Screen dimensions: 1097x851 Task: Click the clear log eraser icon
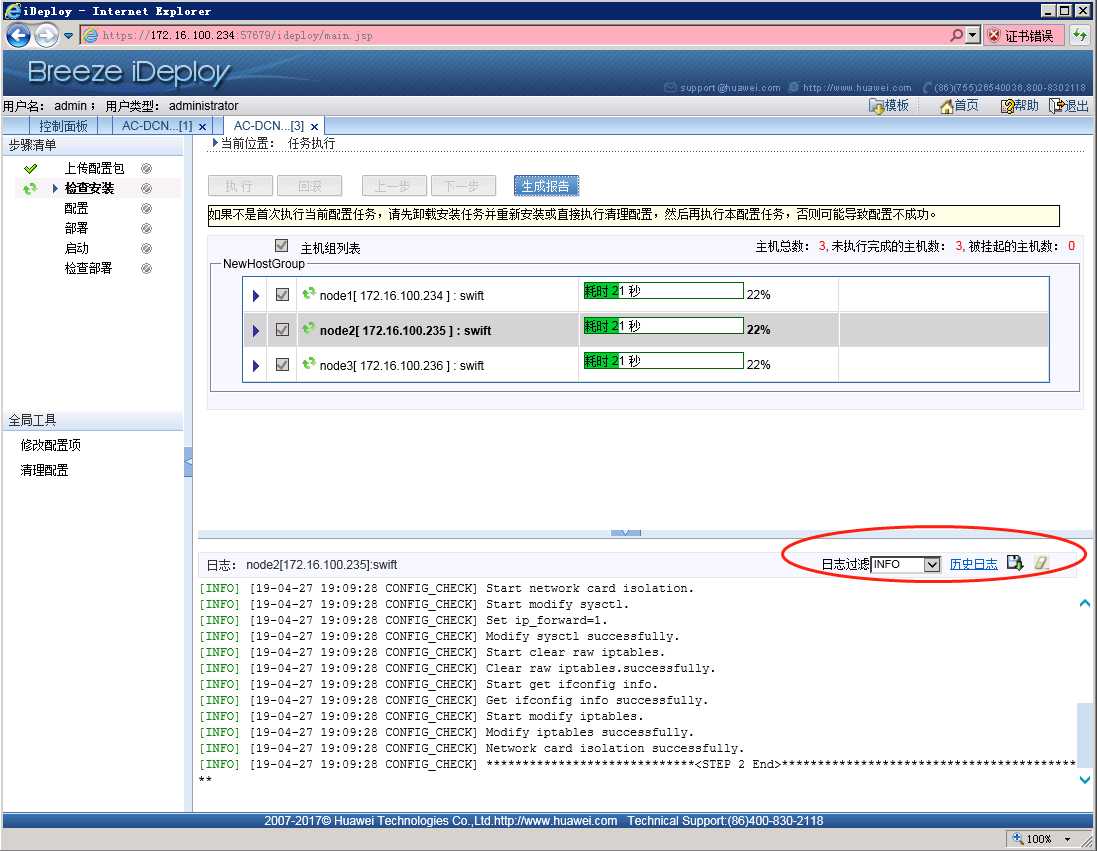pyautogui.click(x=1041, y=563)
